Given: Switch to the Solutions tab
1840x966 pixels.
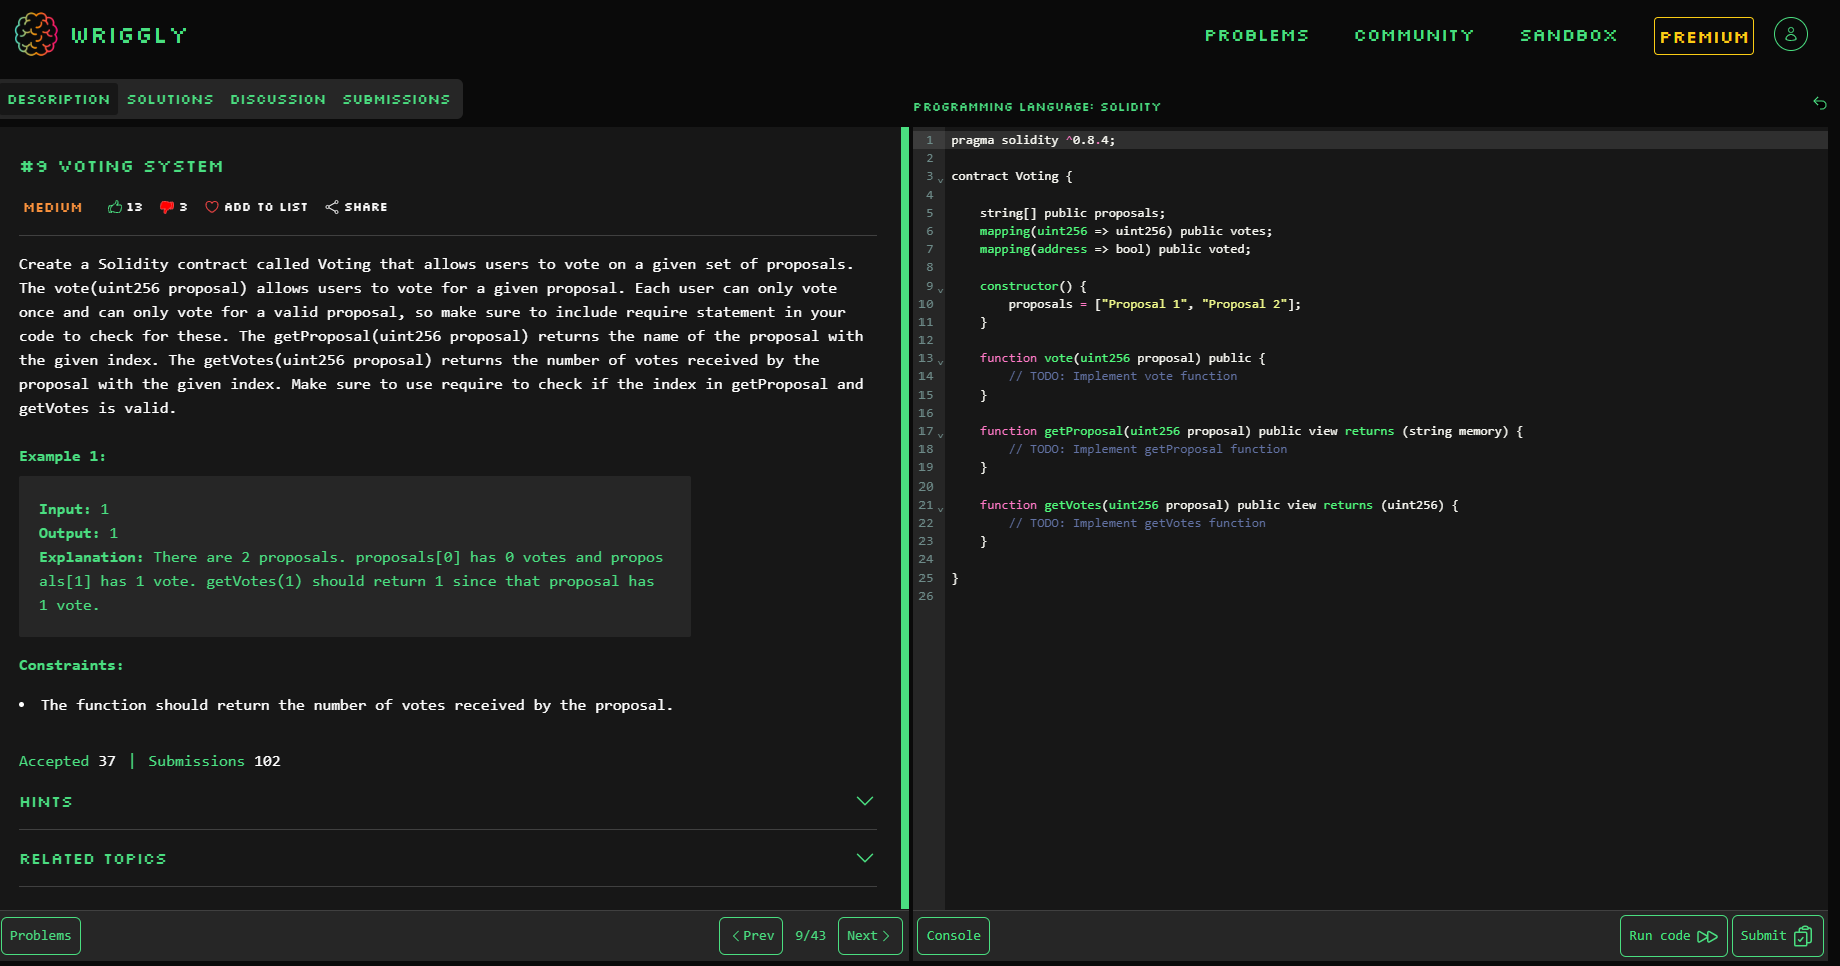Looking at the screenshot, I should 170,99.
